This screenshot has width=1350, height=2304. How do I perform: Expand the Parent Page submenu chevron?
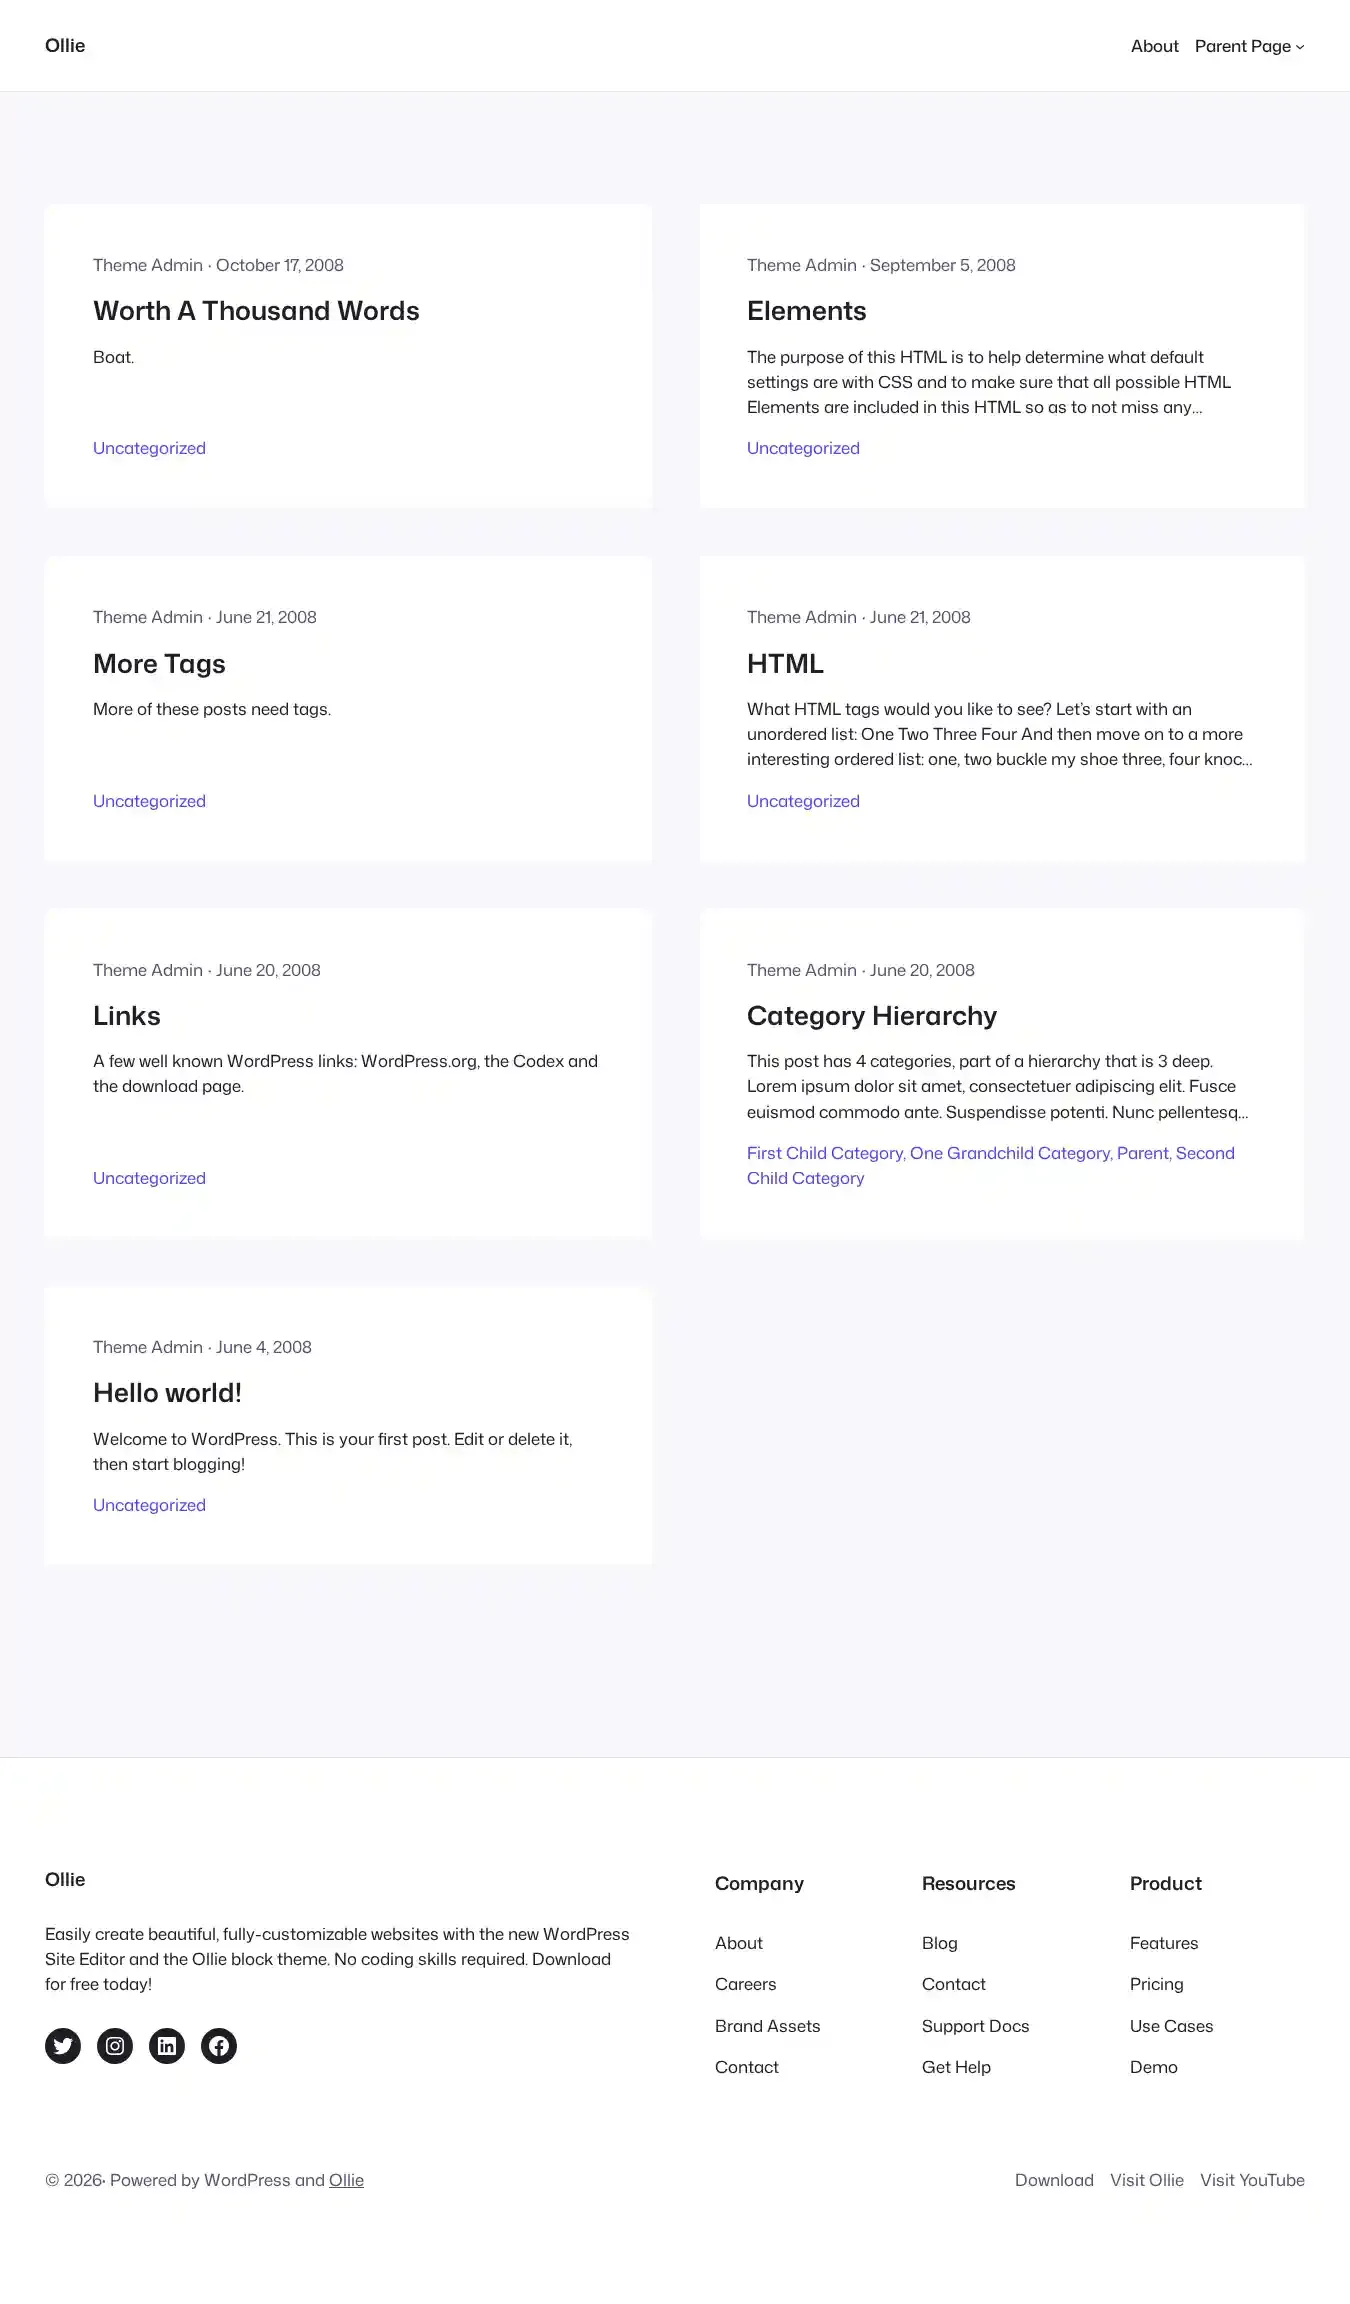tap(1300, 47)
